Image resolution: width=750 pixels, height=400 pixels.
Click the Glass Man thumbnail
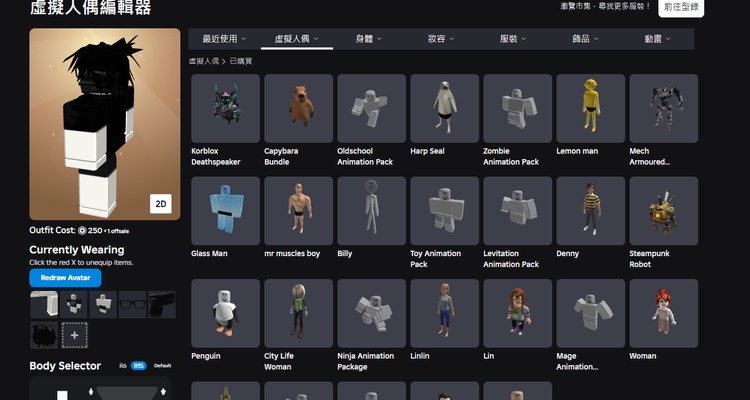click(x=224, y=211)
